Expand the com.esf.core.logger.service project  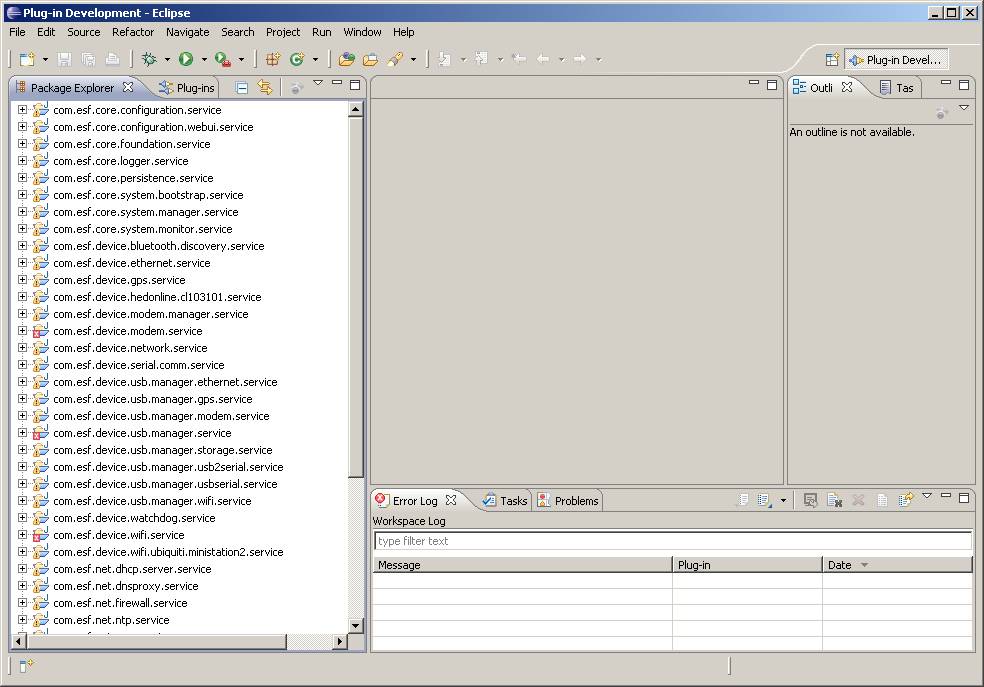22,161
